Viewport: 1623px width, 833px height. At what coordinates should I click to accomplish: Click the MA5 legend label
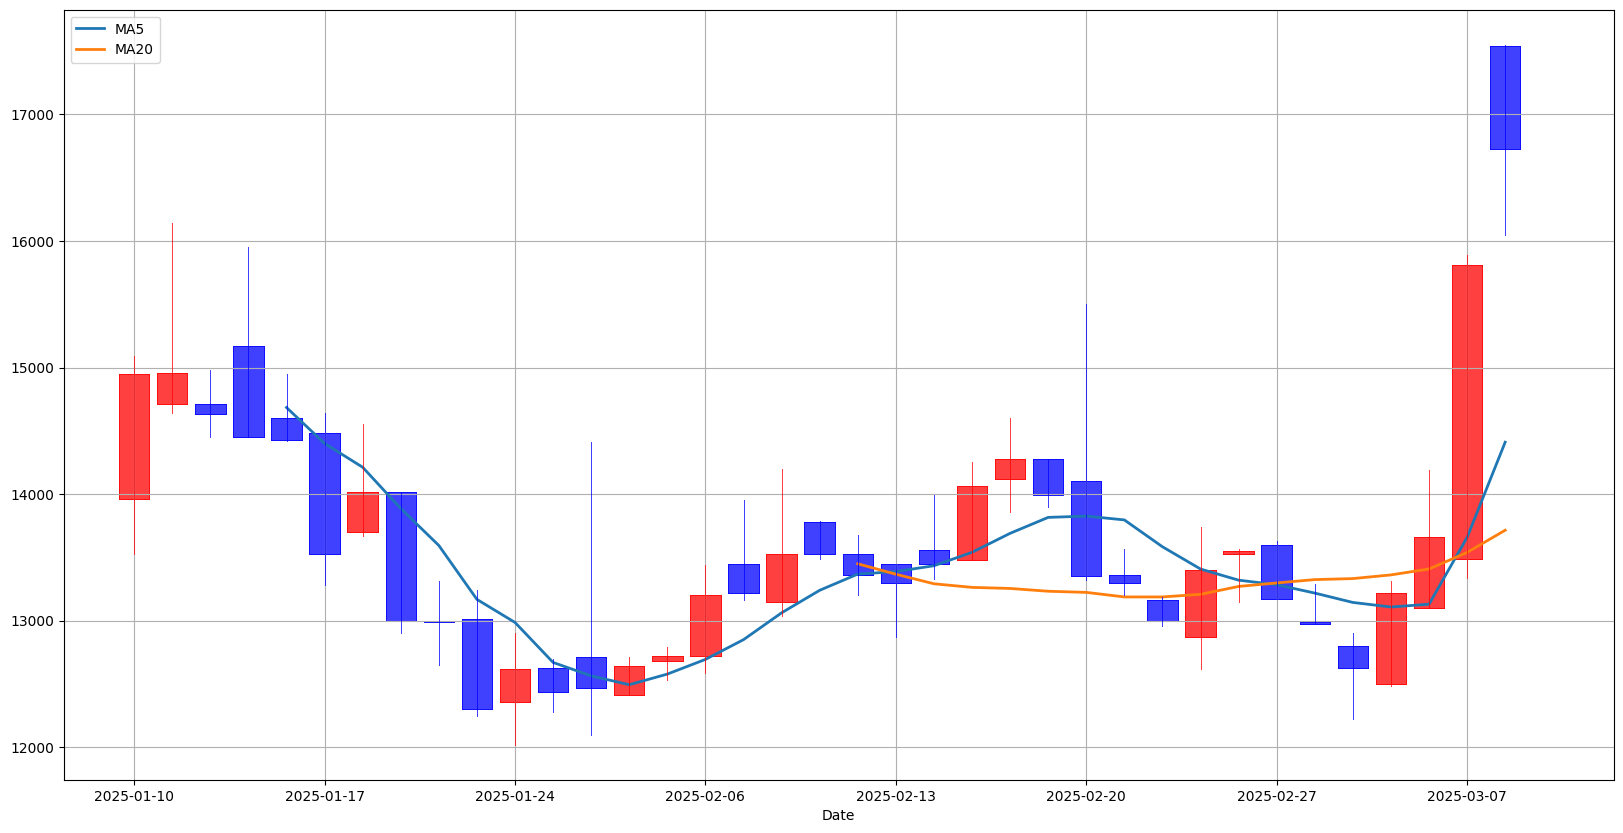point(129,29)
